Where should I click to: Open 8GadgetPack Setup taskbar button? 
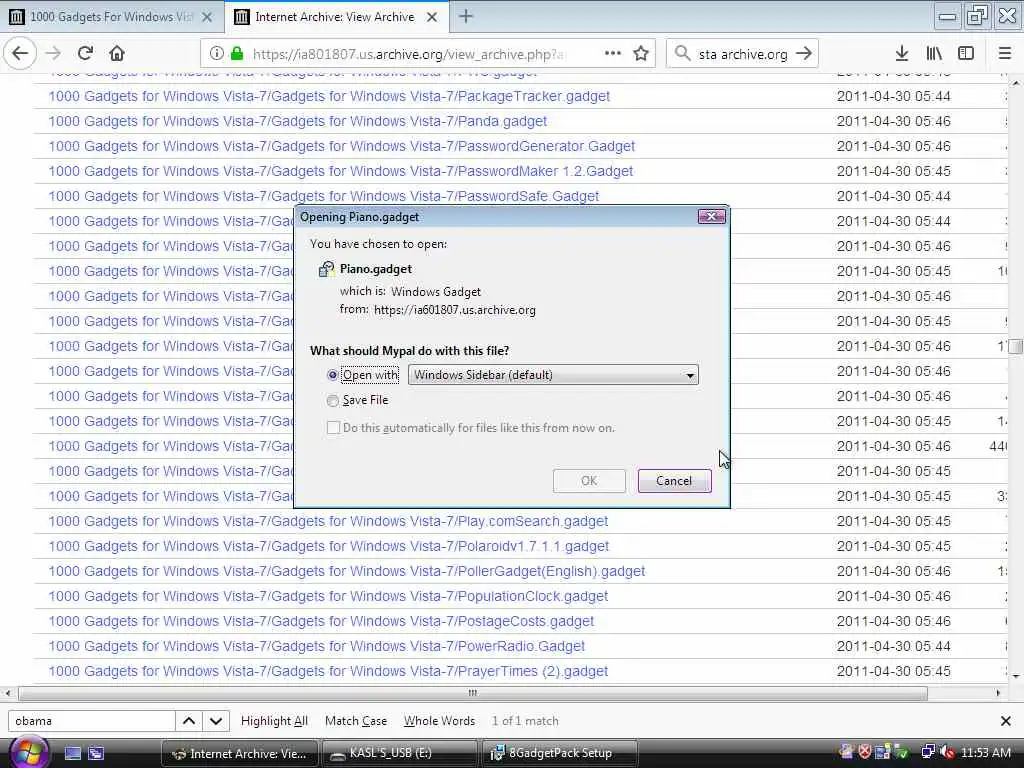560,754
